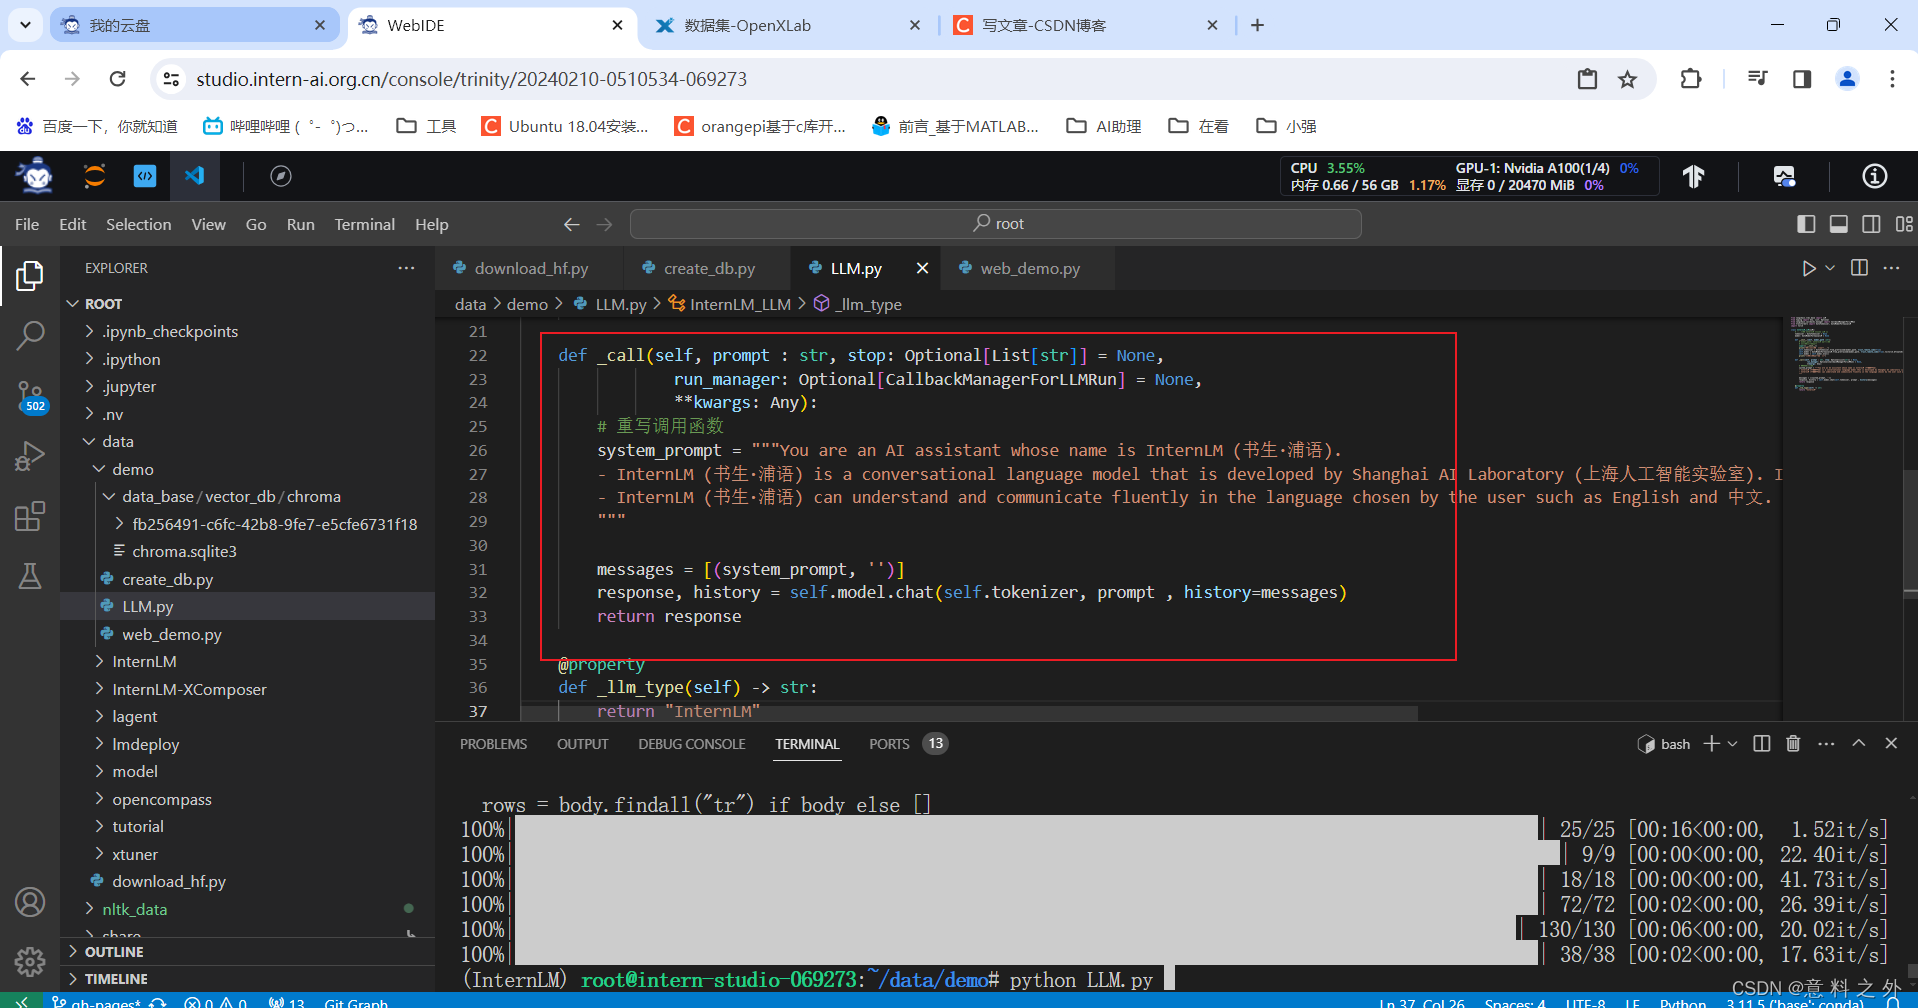The height and width of the screenshot is (1008, 1918).
Task: Open the Testing flask icon
Action: coord(30,576)
